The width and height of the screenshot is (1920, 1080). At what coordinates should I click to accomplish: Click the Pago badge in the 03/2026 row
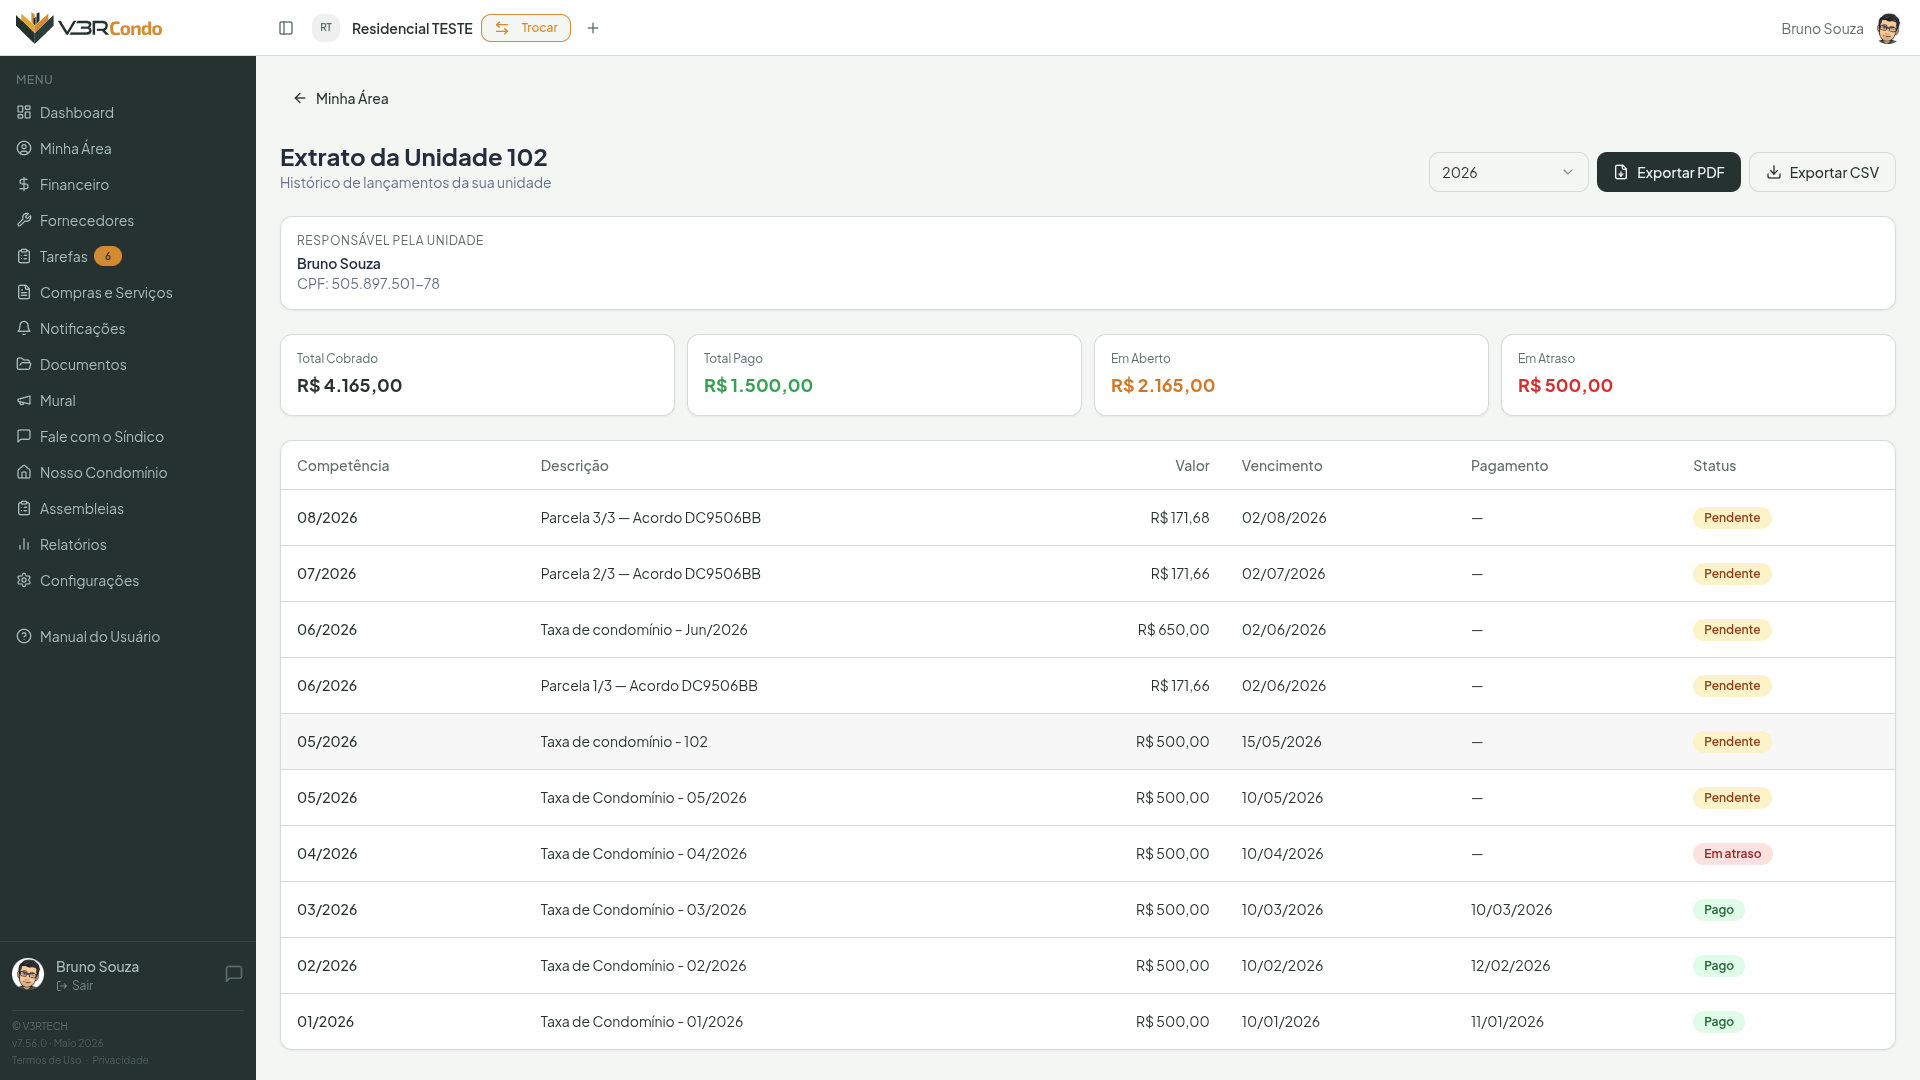click(x=1718, y=909)
